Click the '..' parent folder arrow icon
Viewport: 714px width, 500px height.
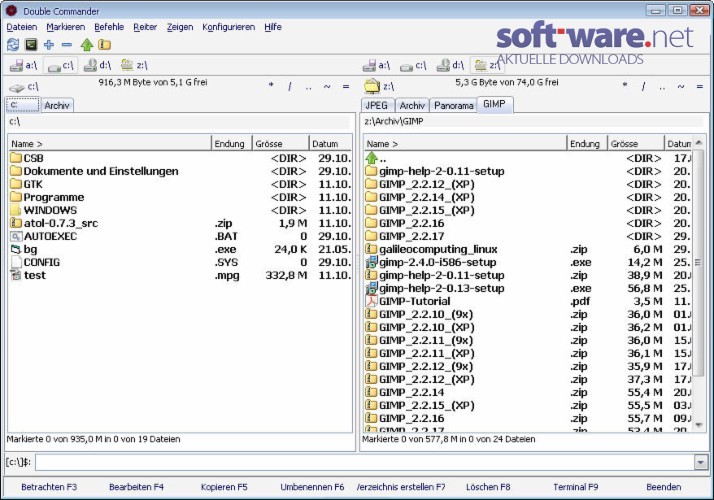tap(372, 158)
